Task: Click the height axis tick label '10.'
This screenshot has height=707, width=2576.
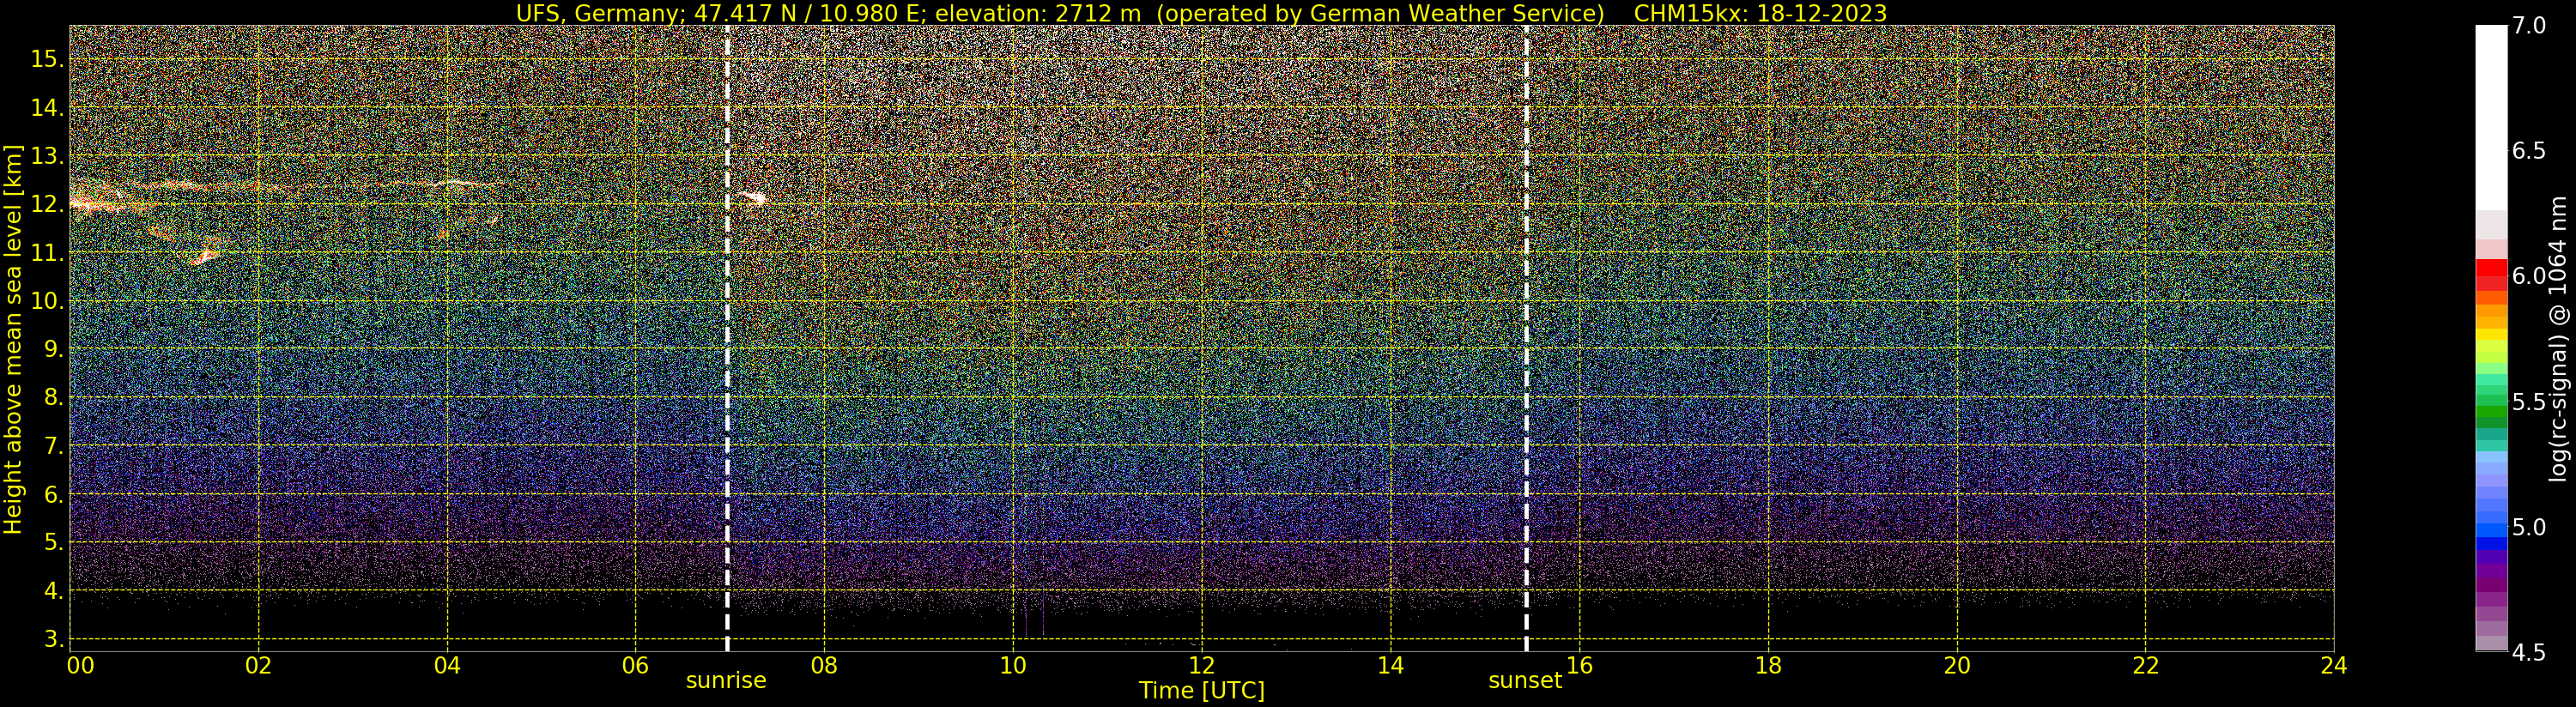Action: pos(47,301)
